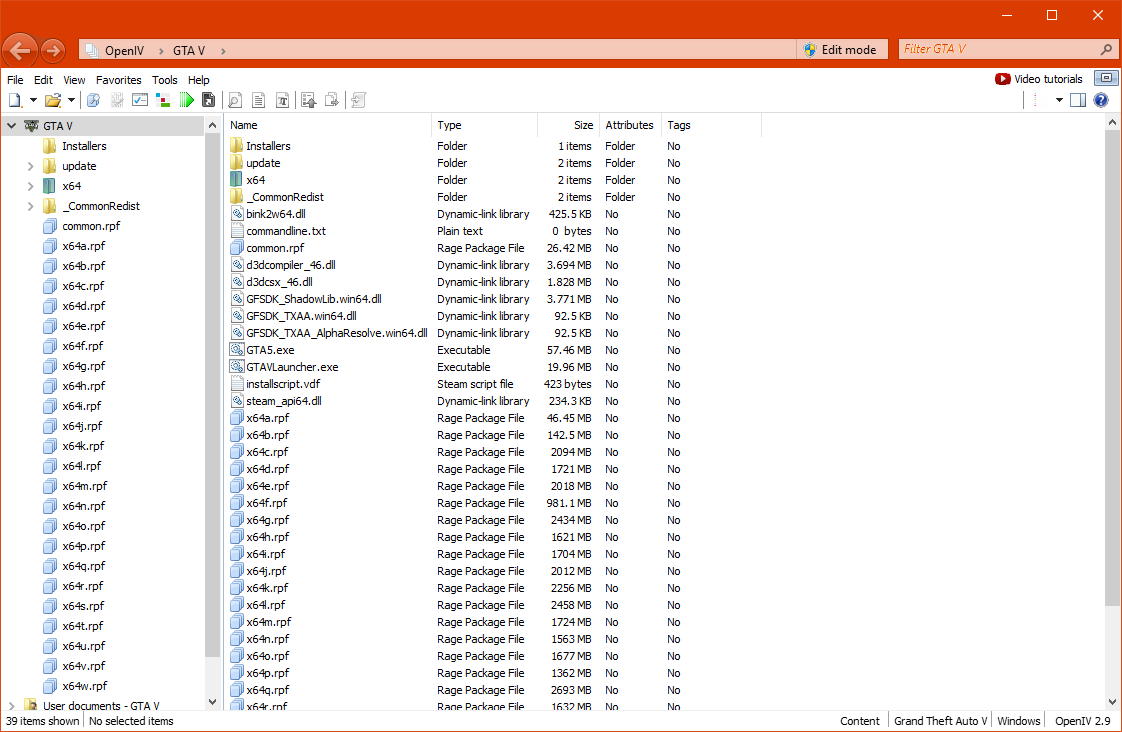
Task: Click the grayed grid edit toolbar icon
Action: 117,100
